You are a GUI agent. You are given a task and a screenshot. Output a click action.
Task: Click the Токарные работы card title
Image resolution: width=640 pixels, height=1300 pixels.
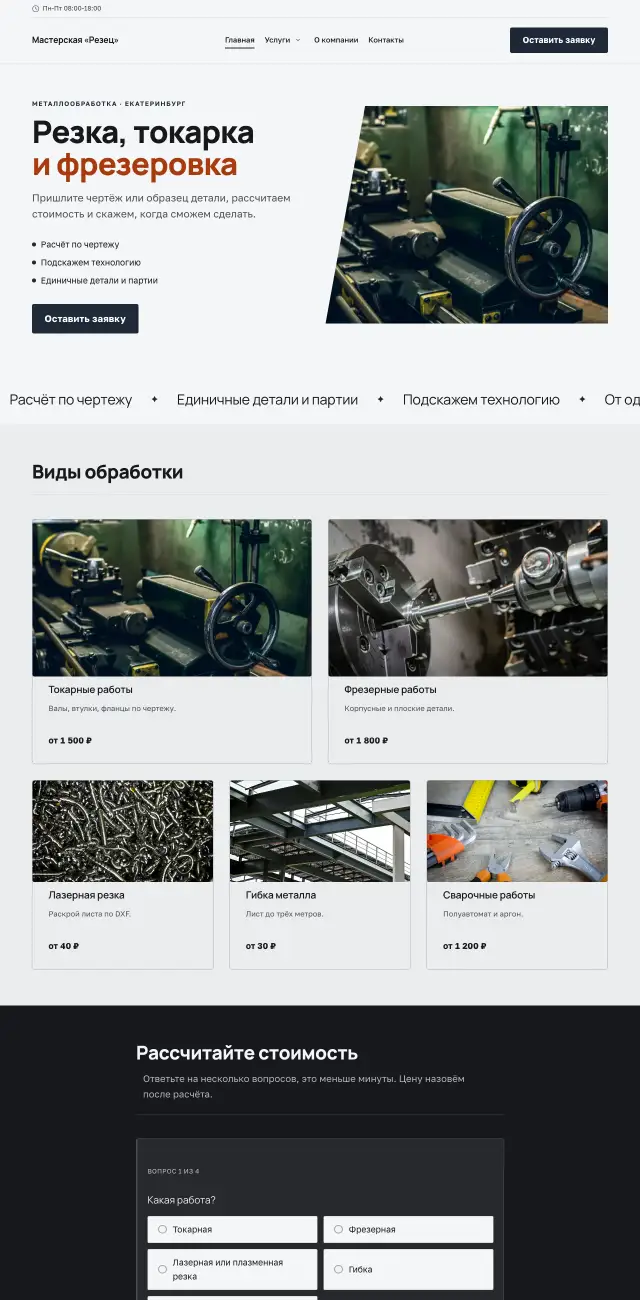point(91,690)
